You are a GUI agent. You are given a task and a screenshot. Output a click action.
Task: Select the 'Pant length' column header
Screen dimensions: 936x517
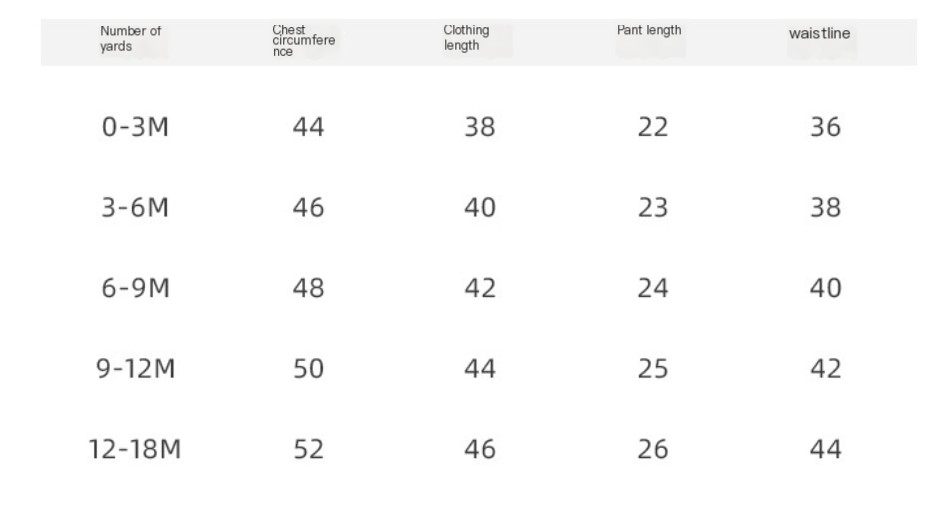(x=649, y=30)
